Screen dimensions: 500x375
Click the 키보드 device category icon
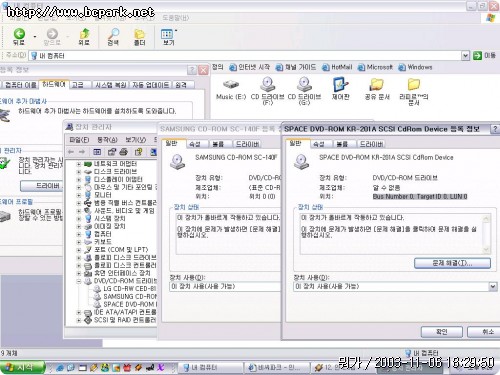[88, 242]
